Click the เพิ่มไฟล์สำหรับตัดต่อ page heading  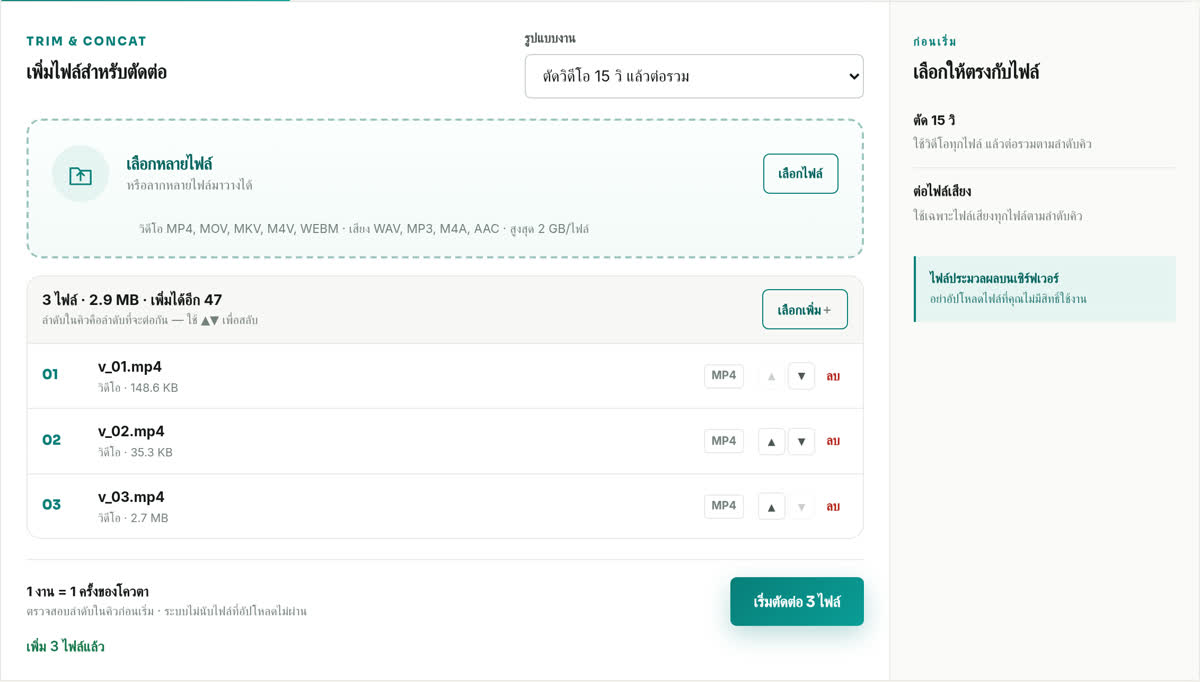(97, 72)
